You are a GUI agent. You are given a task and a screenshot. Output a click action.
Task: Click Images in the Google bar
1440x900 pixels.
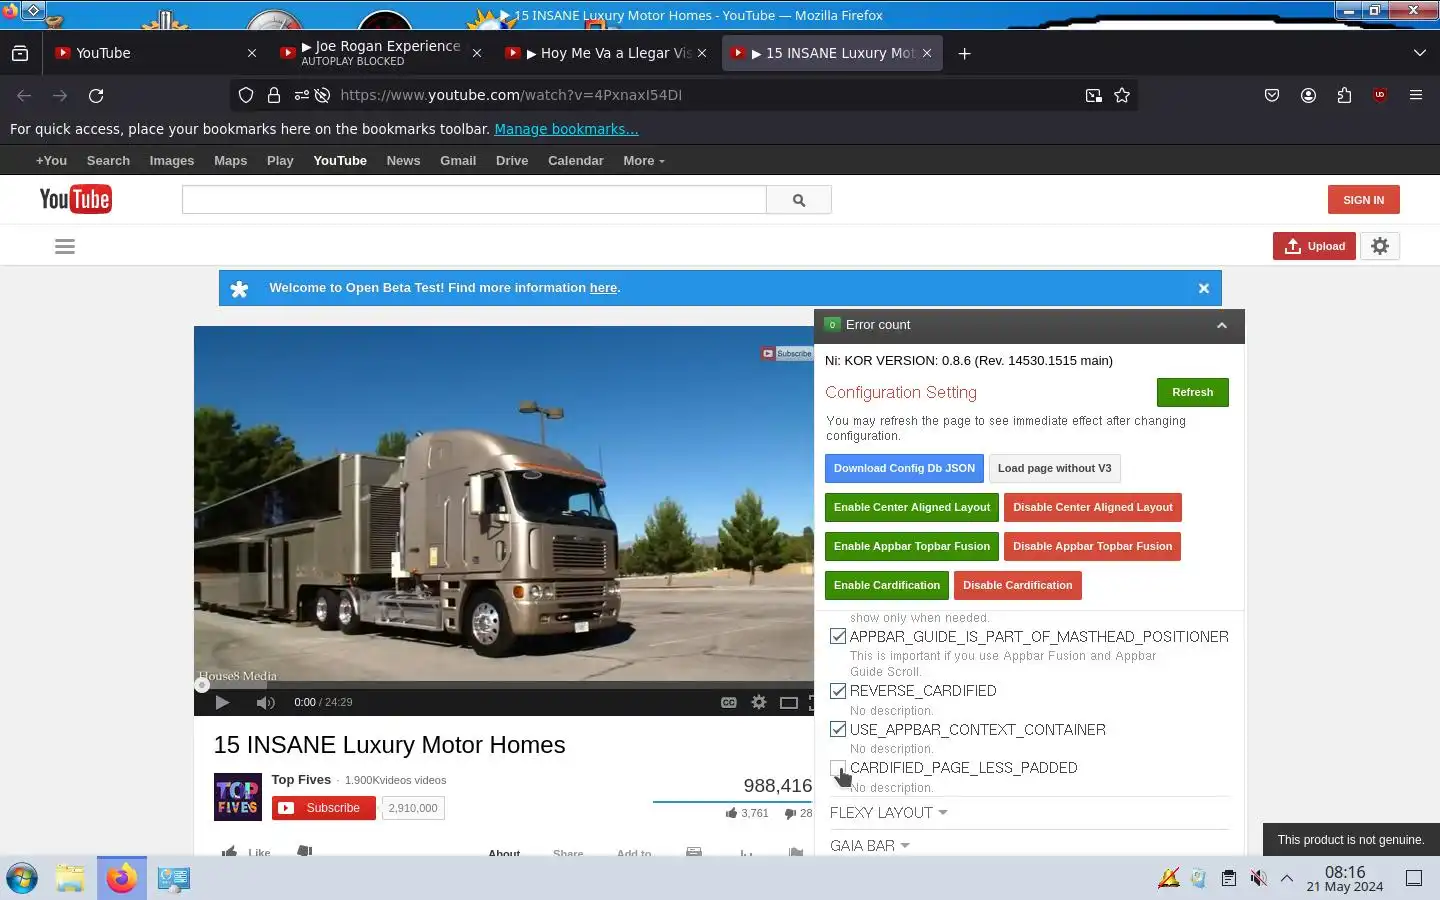(172, 160)
